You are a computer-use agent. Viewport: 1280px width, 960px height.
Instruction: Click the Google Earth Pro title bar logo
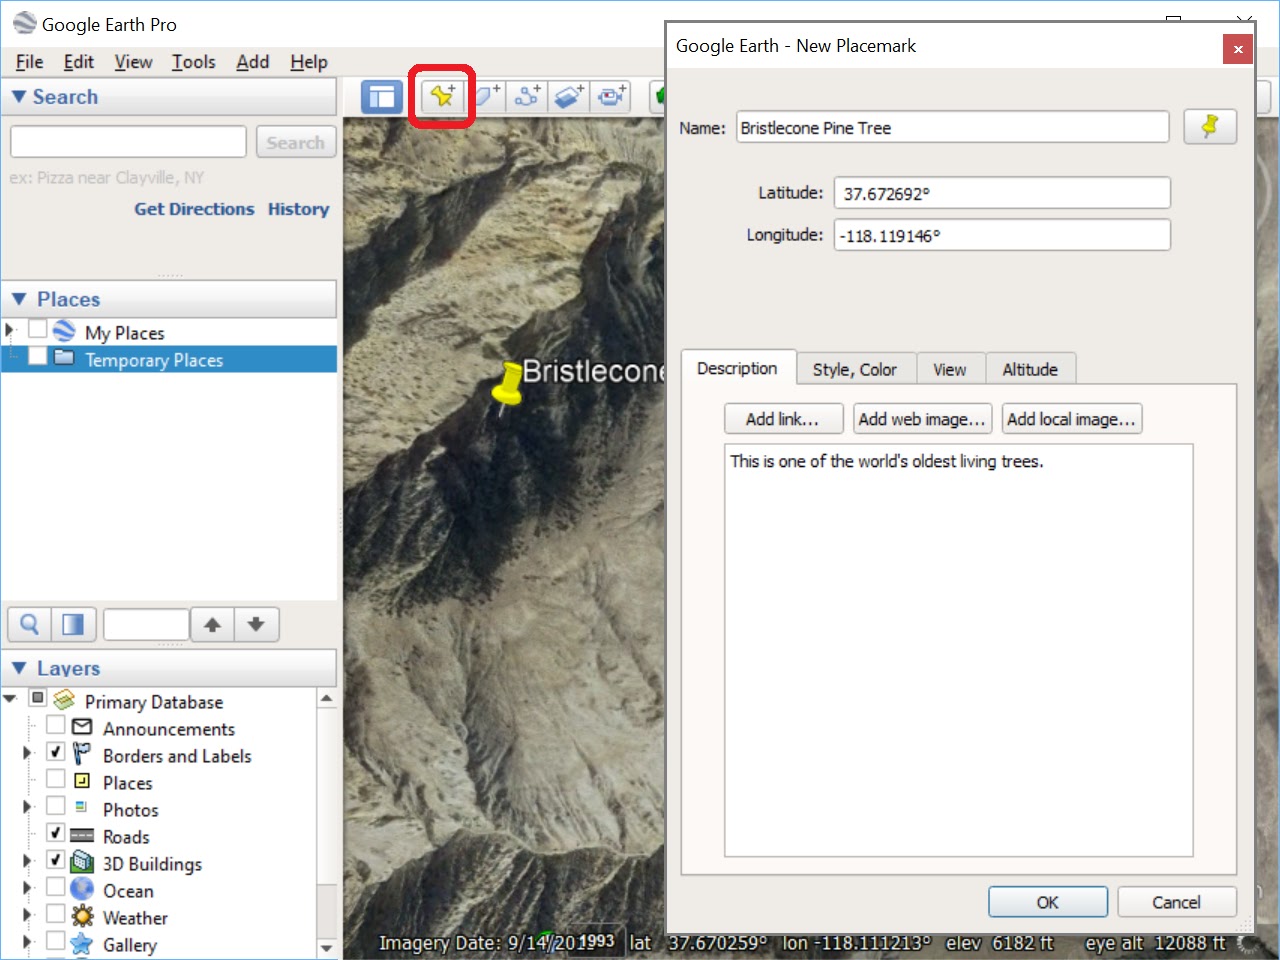[24, 23]
